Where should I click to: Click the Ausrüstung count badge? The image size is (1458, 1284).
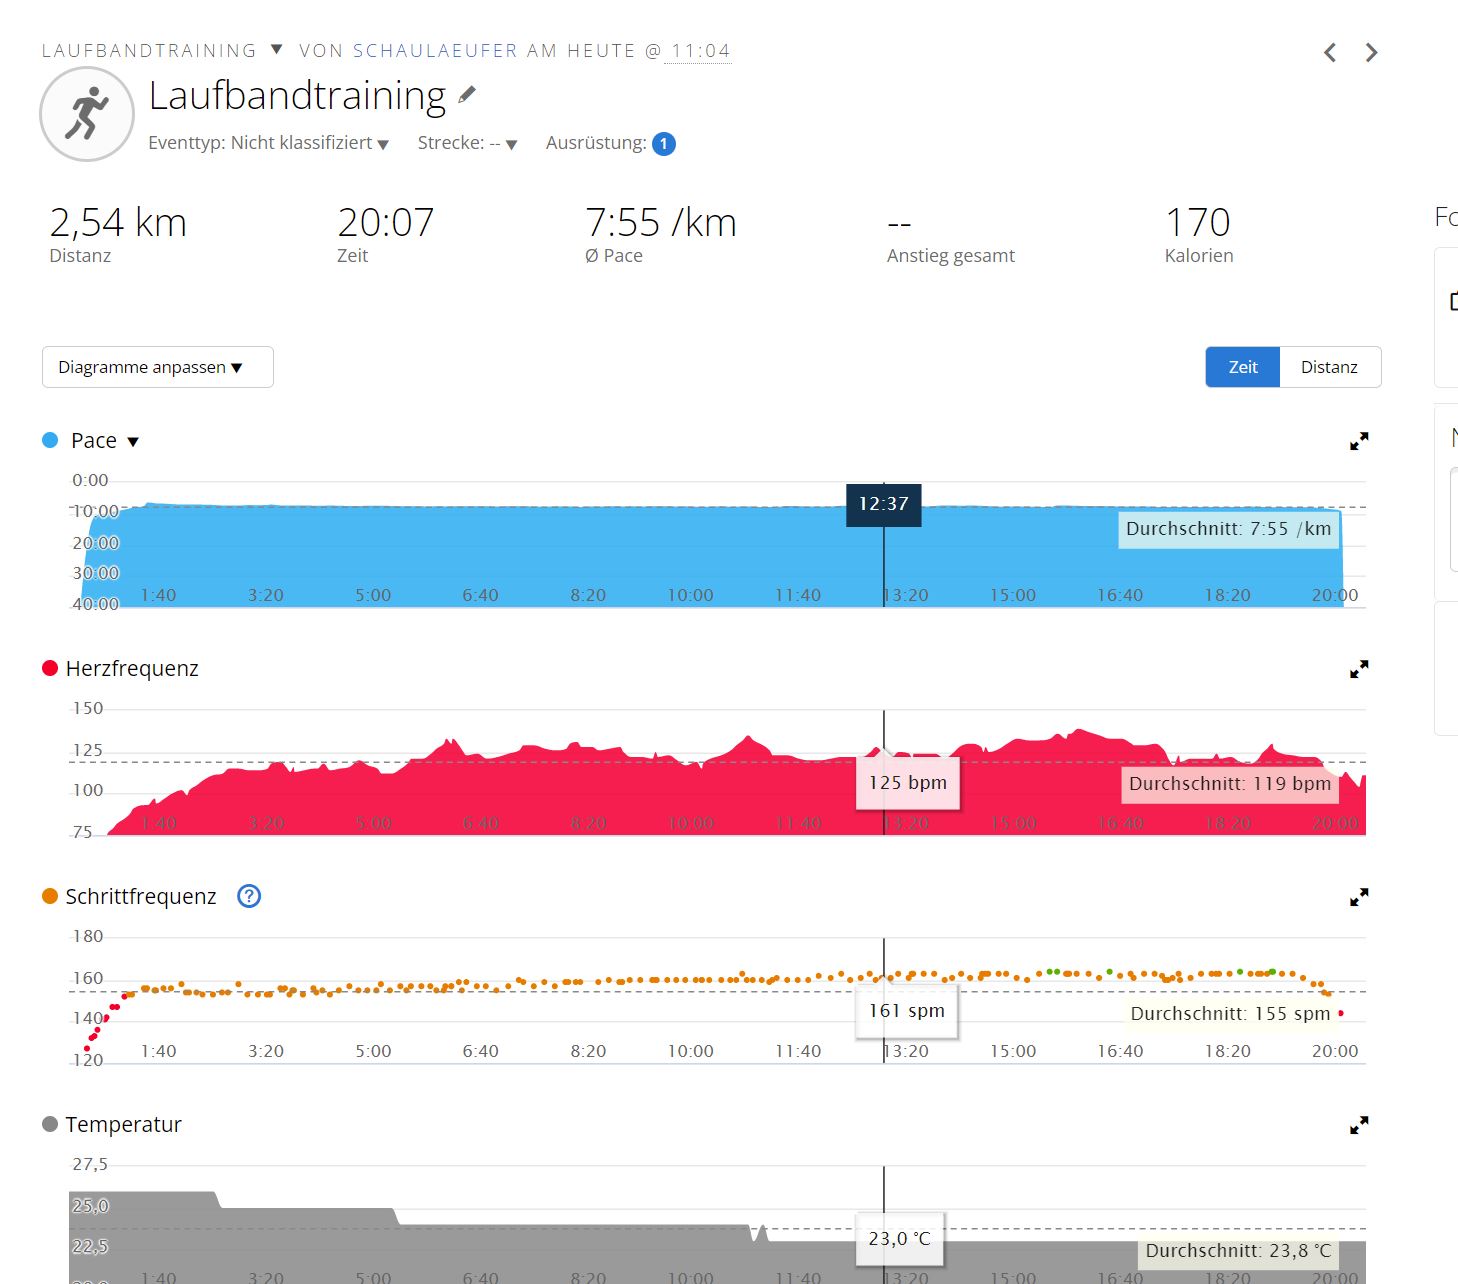(663, 144)
